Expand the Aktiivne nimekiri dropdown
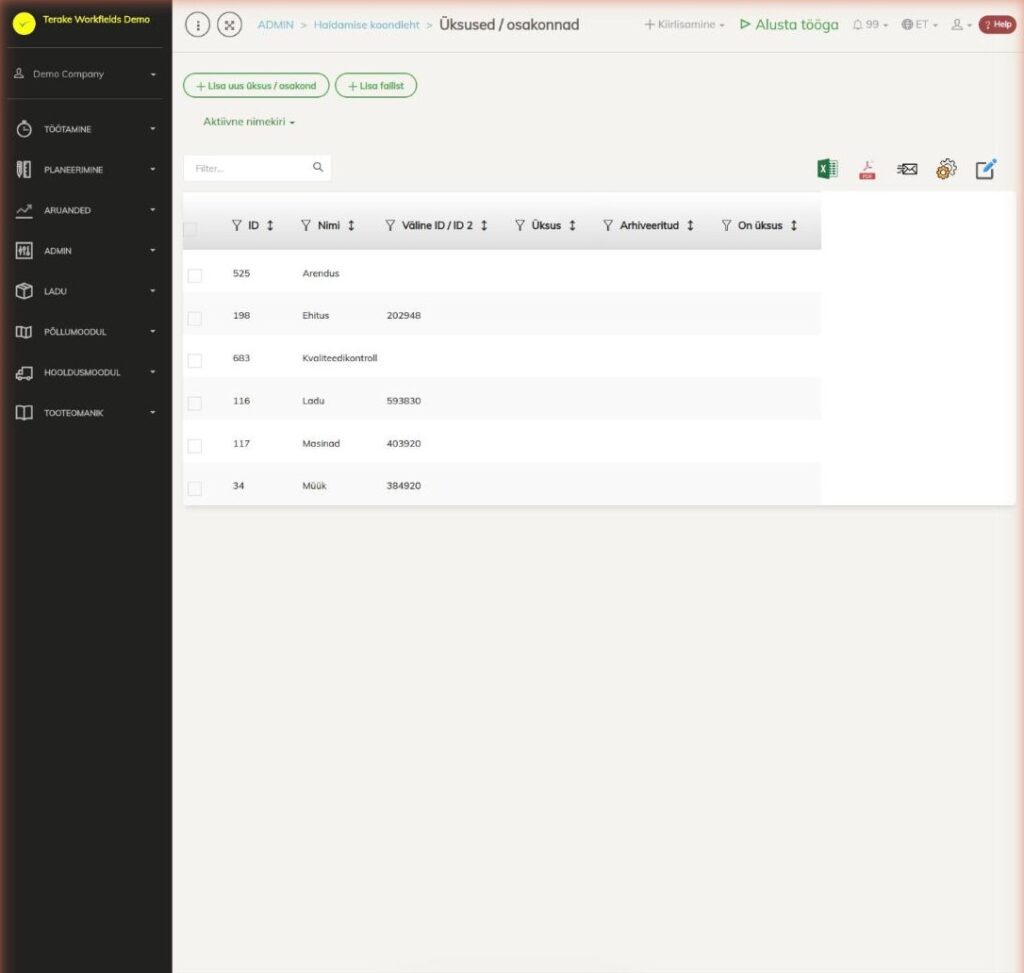Viewport: 1024px width, 973px height. (249, 121)
